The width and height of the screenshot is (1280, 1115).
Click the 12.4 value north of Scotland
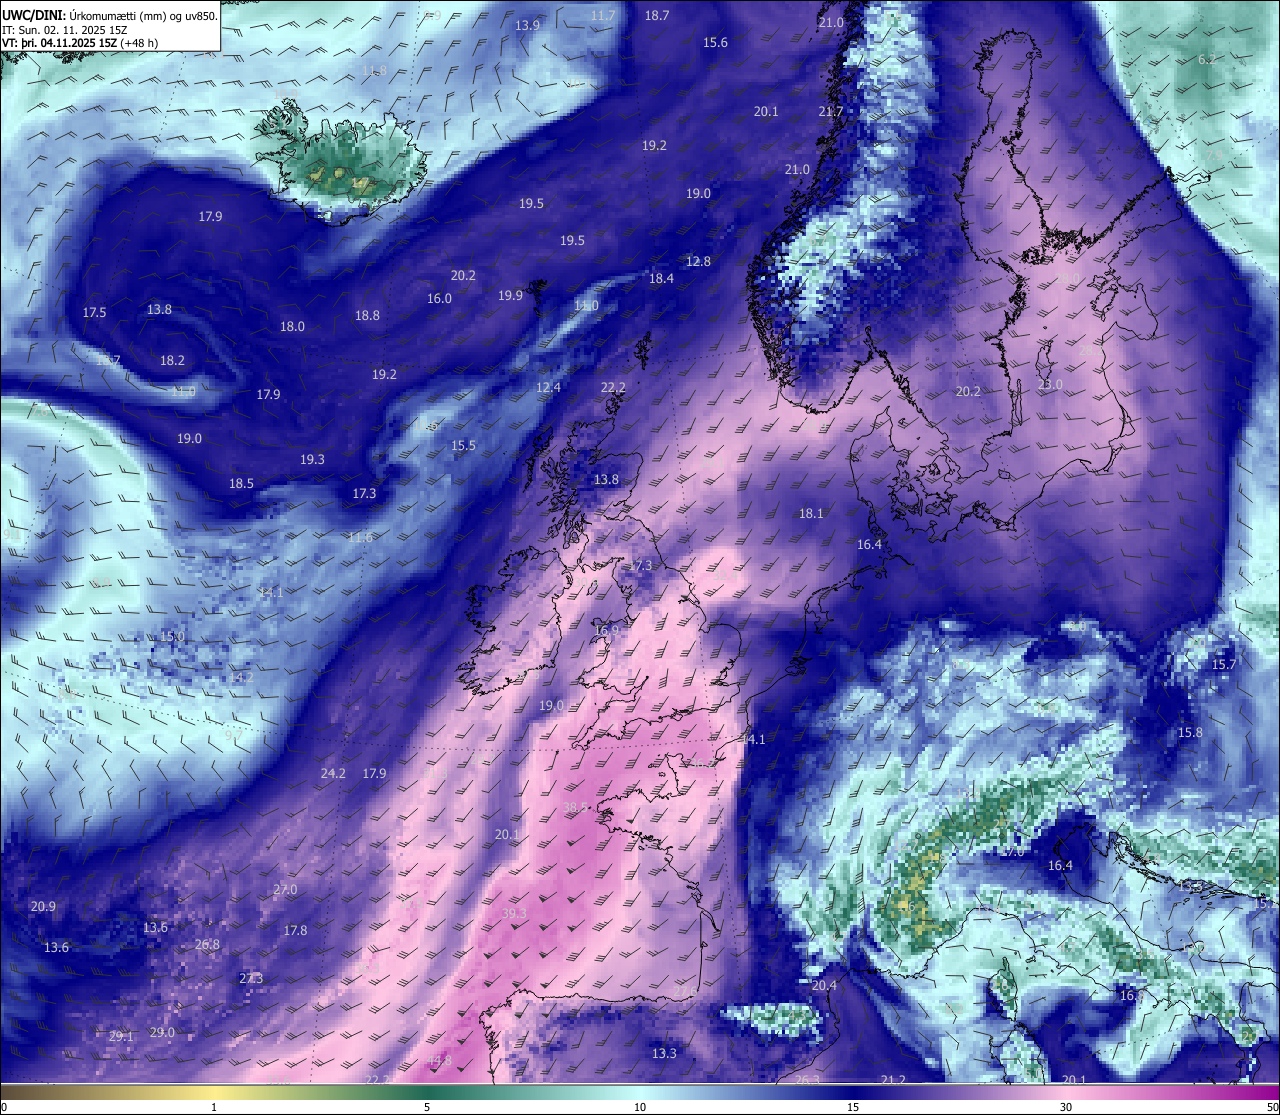548,387
